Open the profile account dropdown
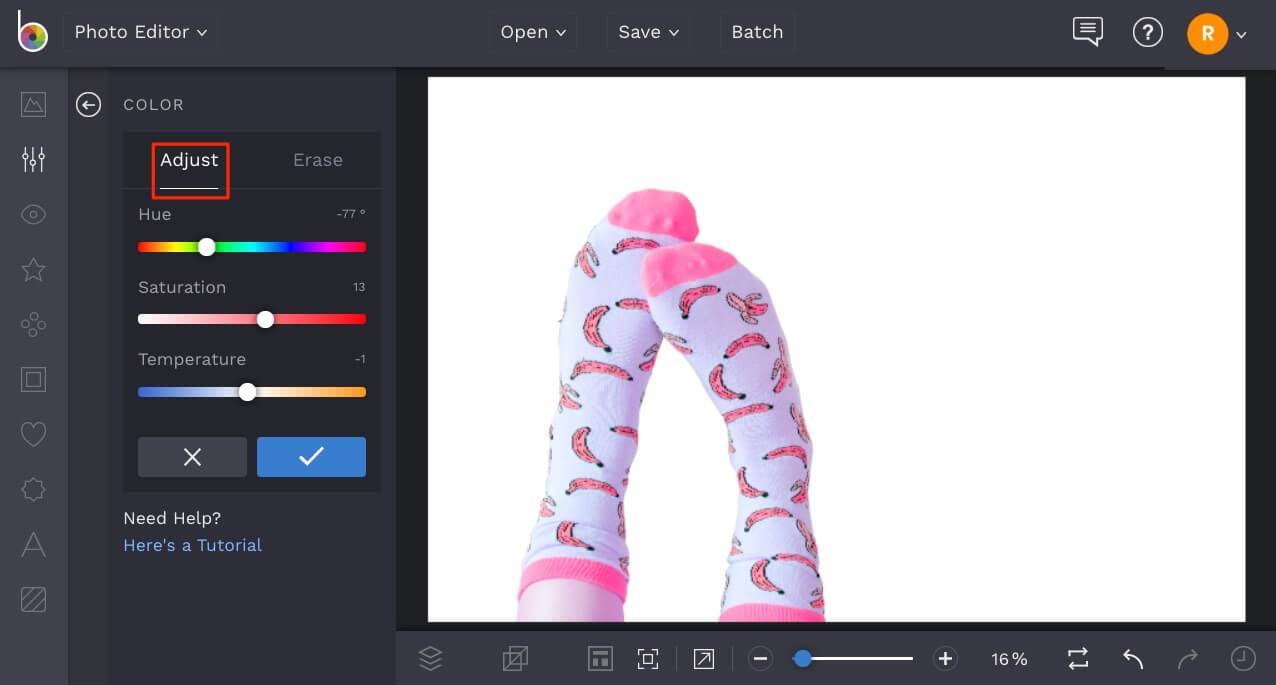 point(1216,32)
